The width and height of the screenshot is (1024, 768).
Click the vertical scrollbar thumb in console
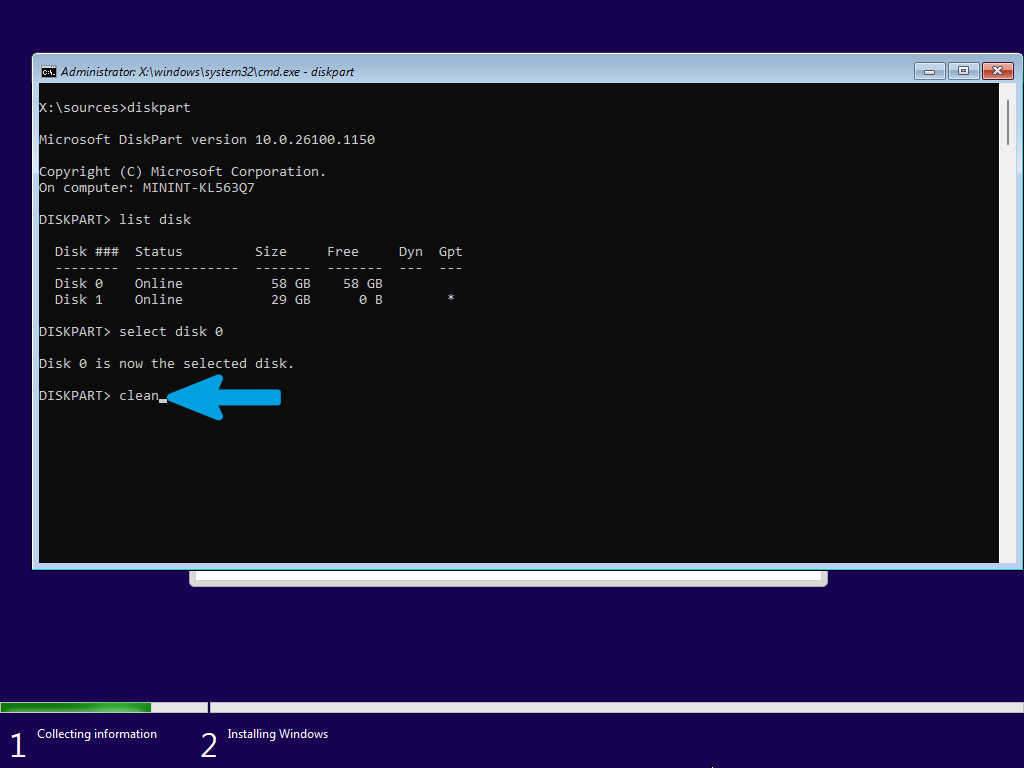1008,123
